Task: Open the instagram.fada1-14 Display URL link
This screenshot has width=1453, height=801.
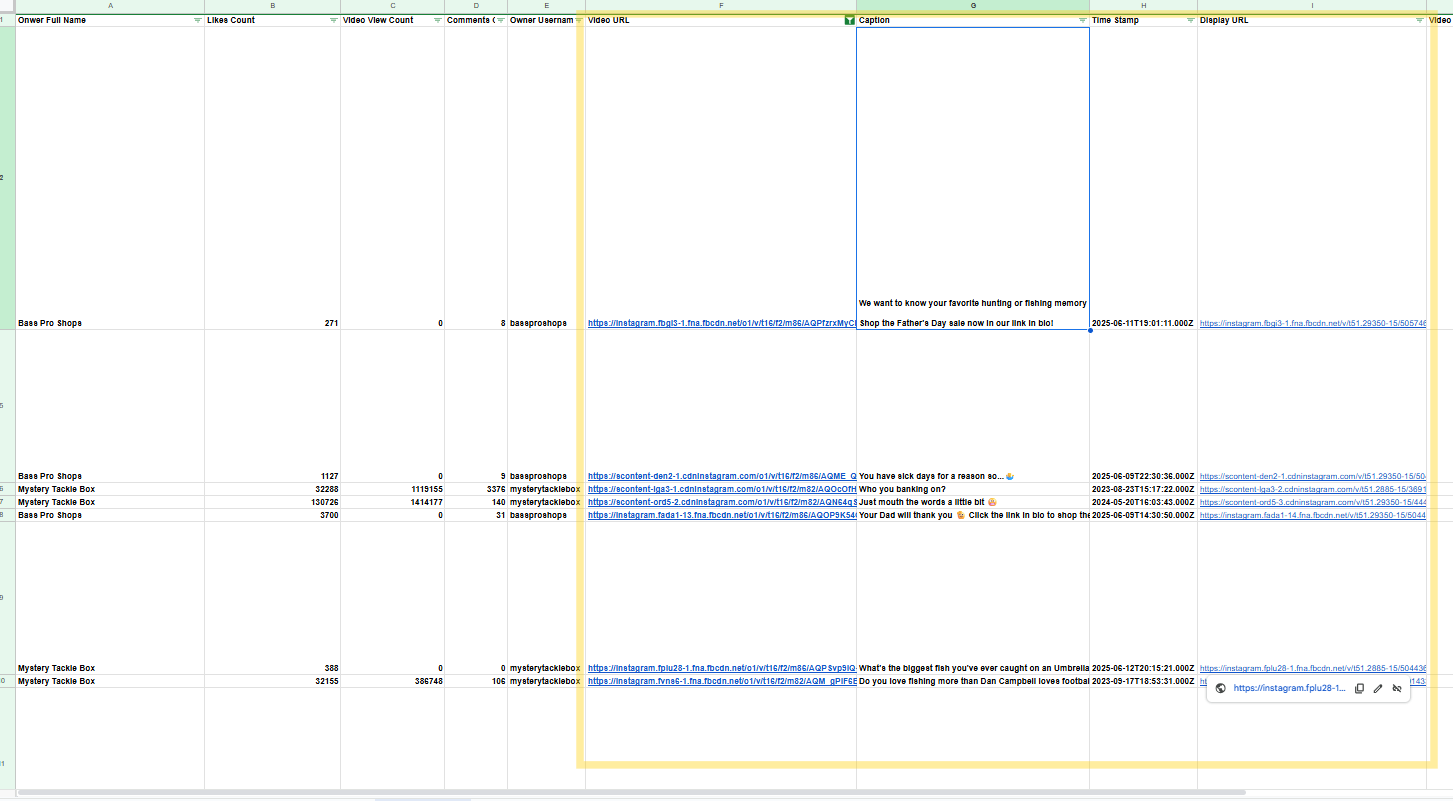Action: click(1313, 515)
